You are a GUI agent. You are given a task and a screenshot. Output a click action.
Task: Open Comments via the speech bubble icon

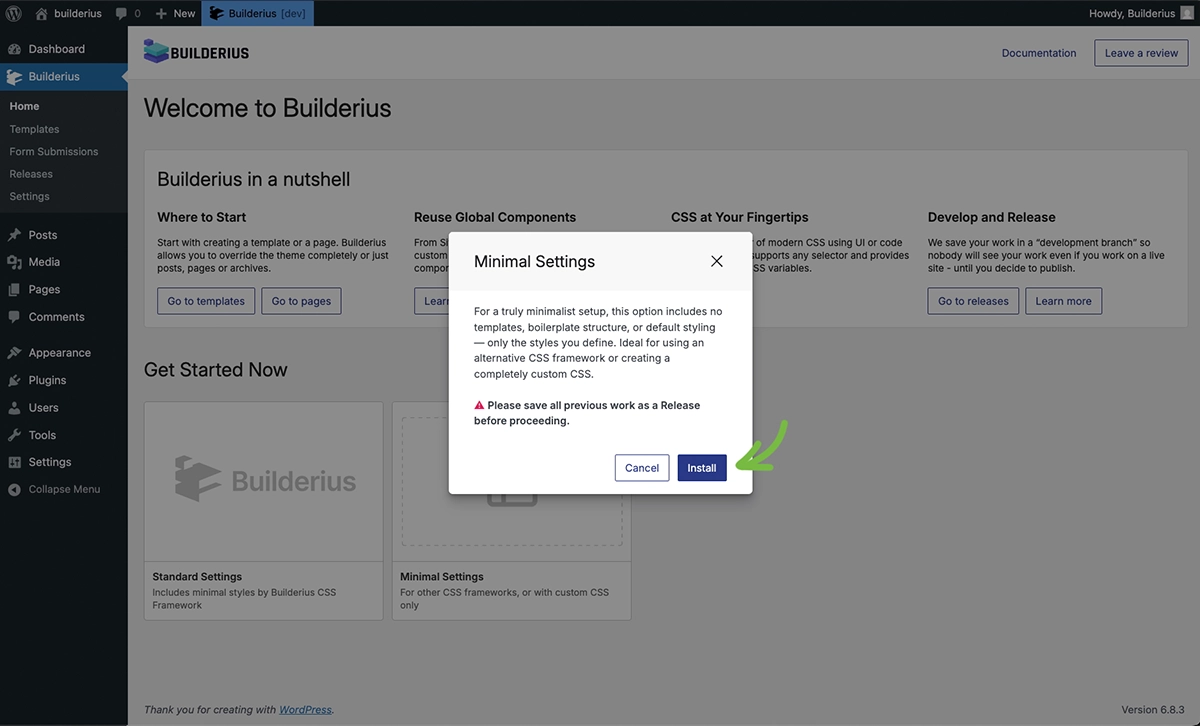[x=14, y=316]
